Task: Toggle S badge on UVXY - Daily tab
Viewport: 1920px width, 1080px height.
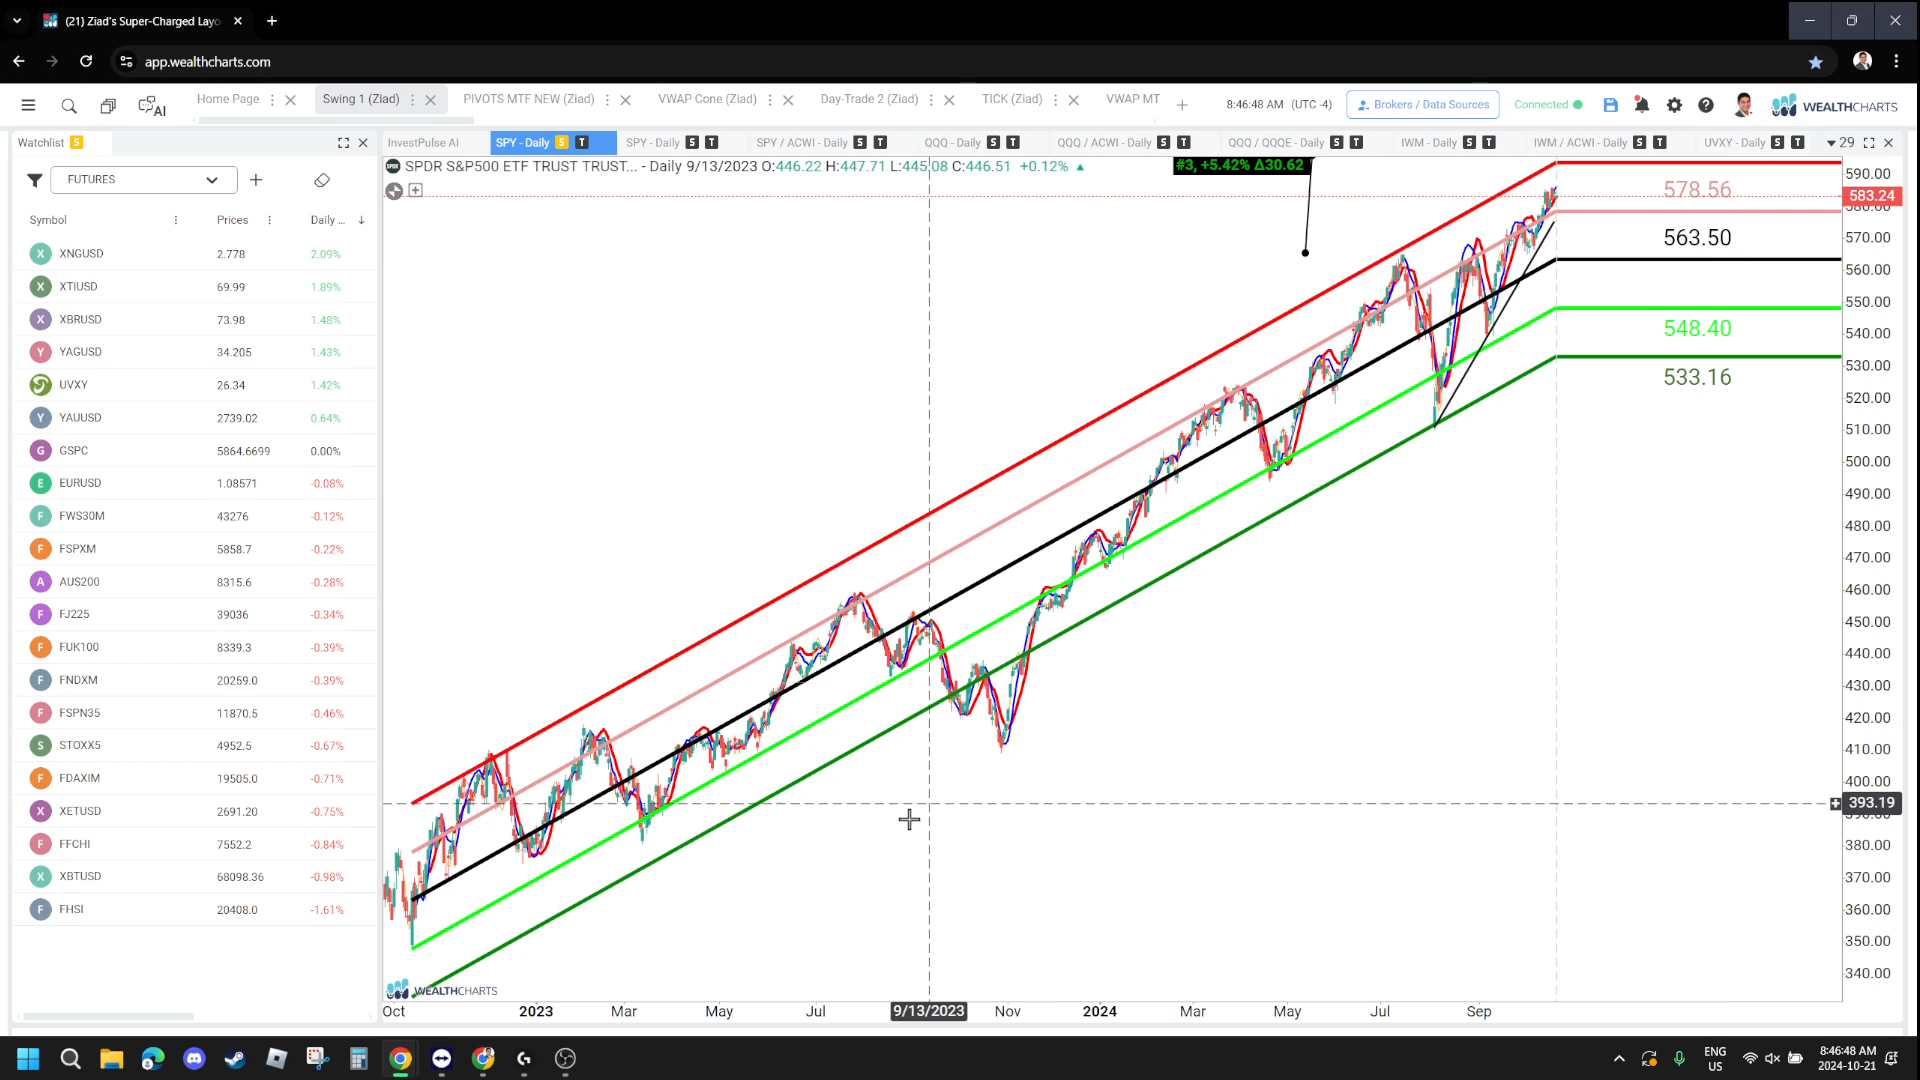Action: click(x=1777, y=142)
